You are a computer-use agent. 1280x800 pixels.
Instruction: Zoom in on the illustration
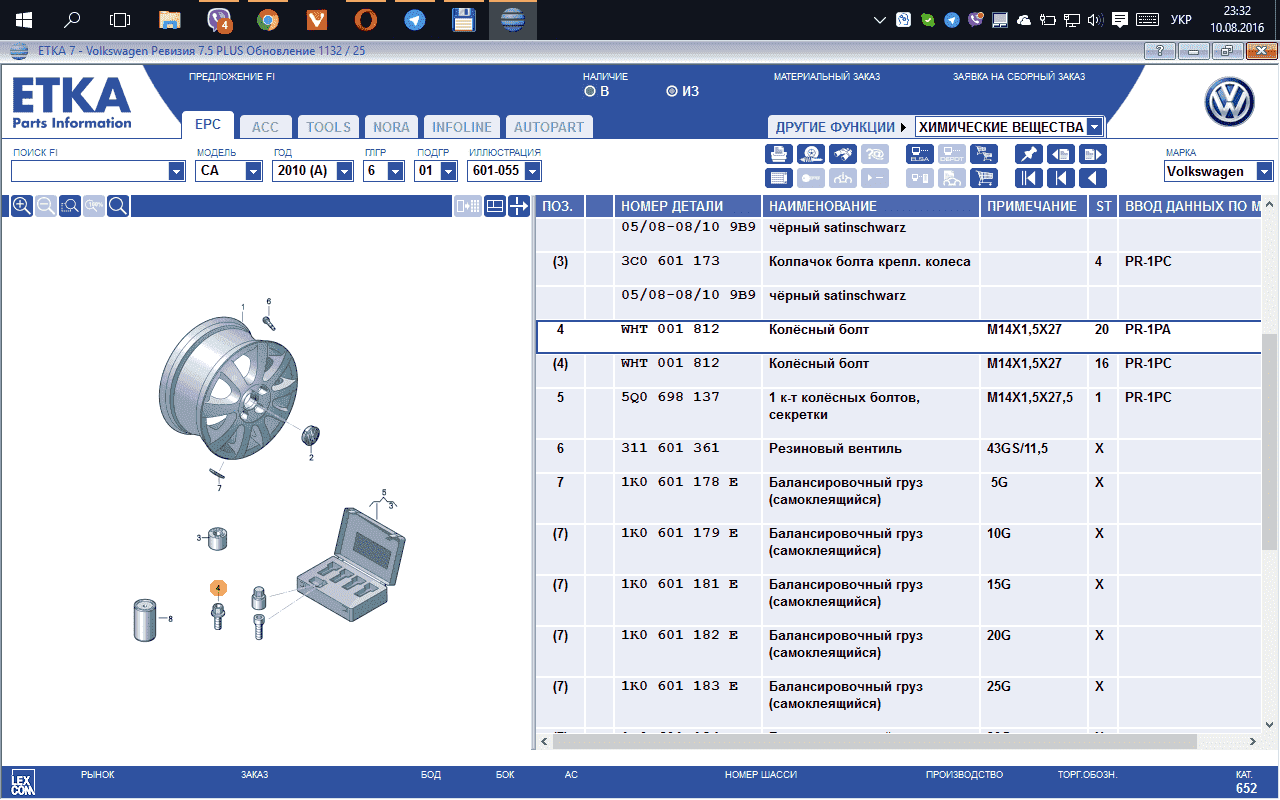click(21, 206)
